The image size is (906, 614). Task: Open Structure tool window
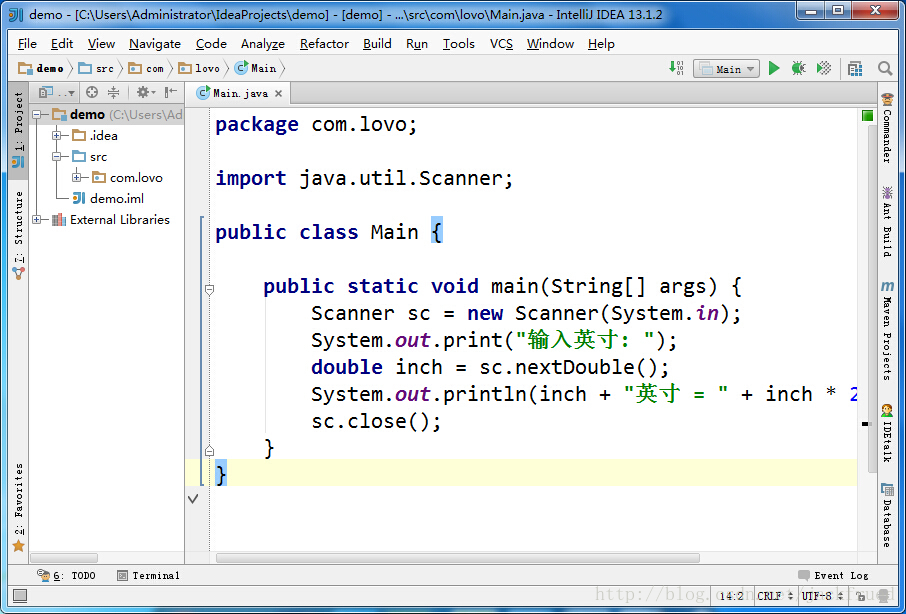(18, 236)
